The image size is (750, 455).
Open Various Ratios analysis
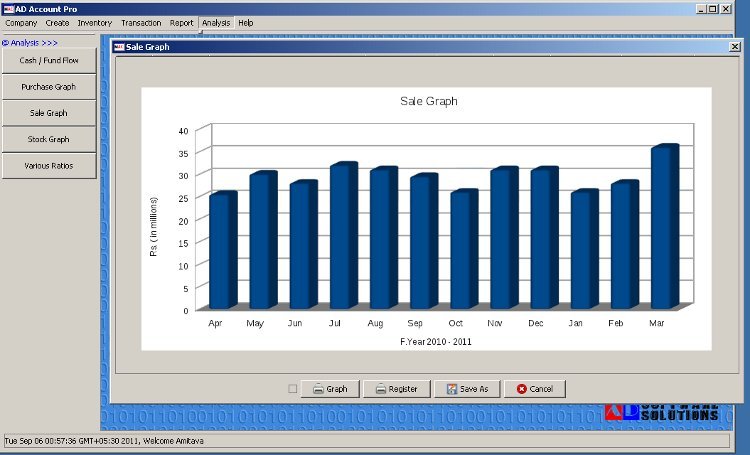coord(49,166)
